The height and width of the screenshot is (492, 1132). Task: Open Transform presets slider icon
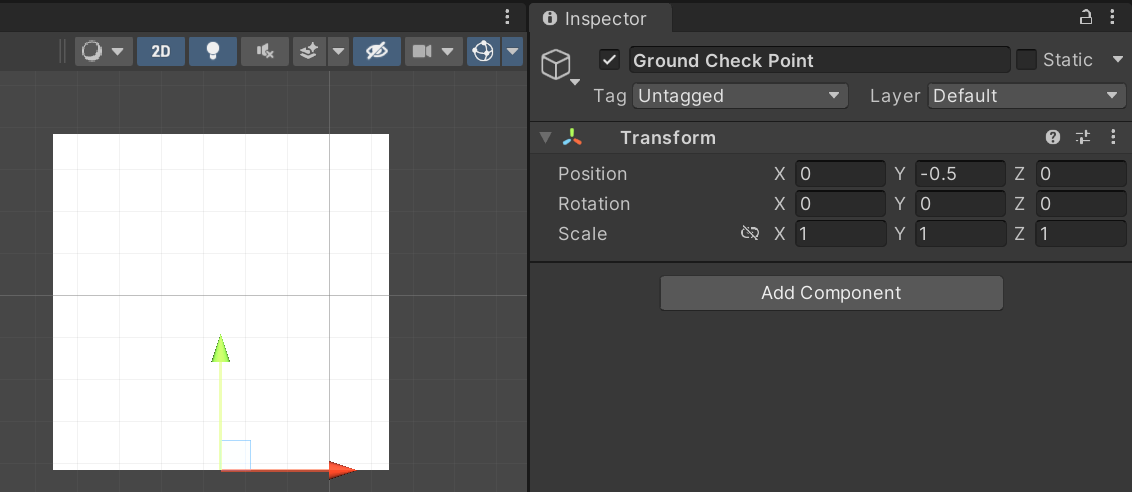click(x=1083, y=137)
